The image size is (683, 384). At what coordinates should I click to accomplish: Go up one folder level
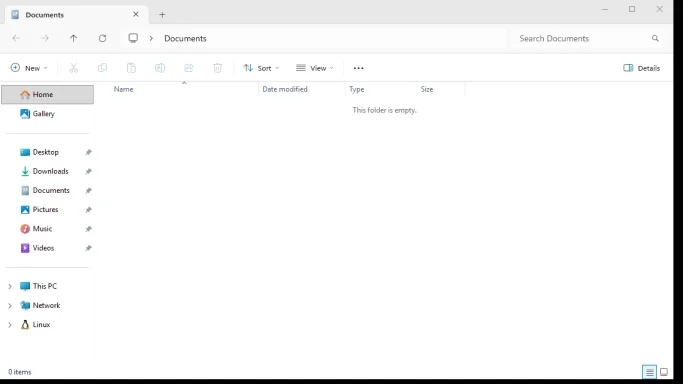(x=73, y=38)
